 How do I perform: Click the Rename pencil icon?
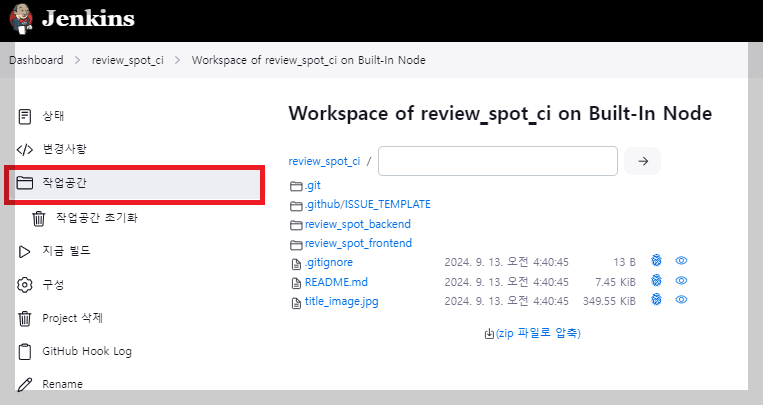click(24, 385)
